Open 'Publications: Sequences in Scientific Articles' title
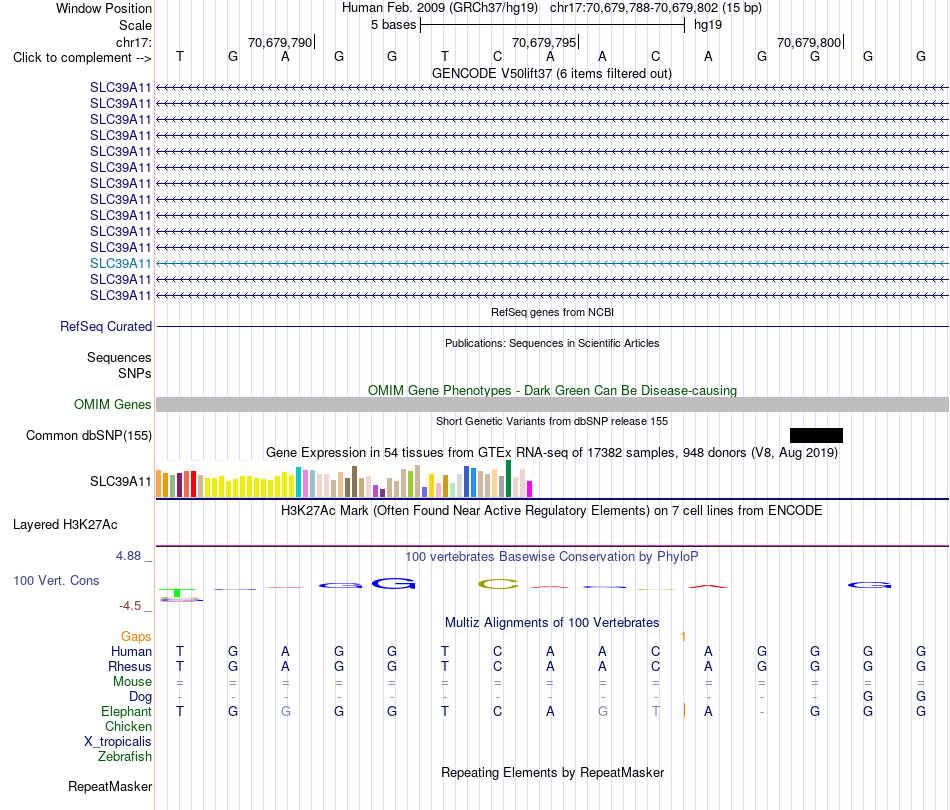Screen dimensions: 950x810 (552, 343)
